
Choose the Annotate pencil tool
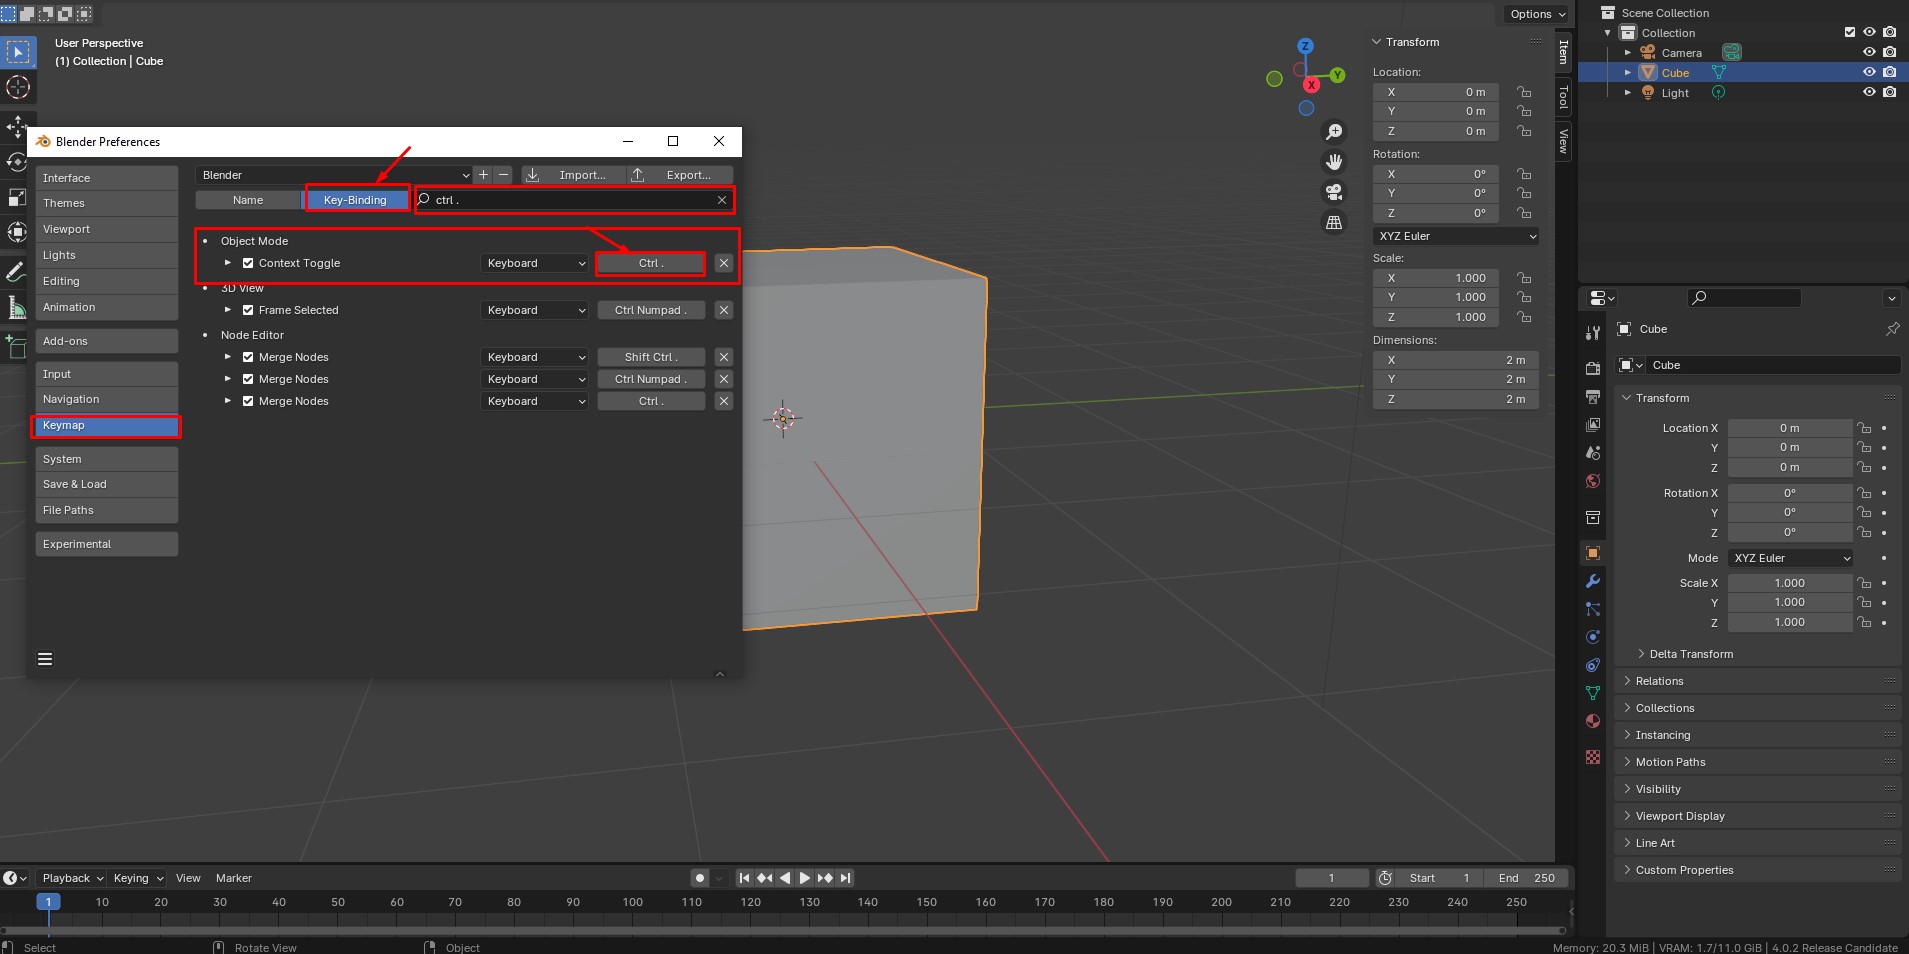point(16,271)
